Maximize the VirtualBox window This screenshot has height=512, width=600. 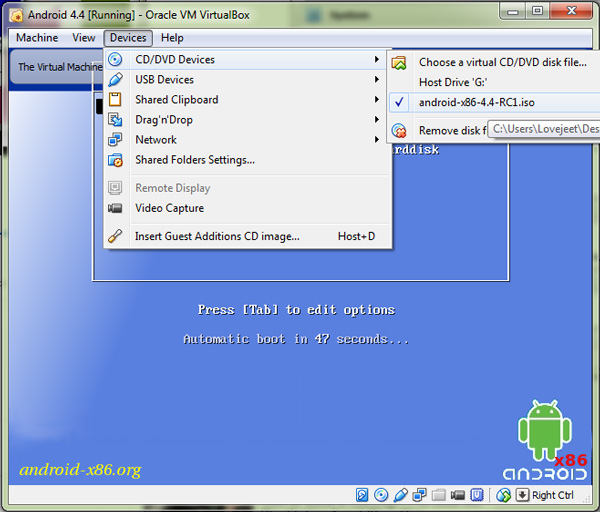point(538,11)
